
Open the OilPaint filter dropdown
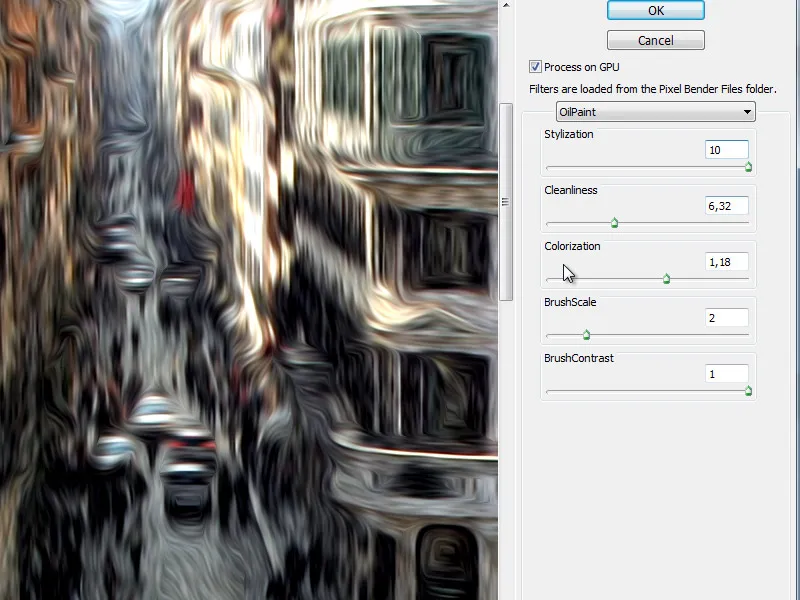656,112
